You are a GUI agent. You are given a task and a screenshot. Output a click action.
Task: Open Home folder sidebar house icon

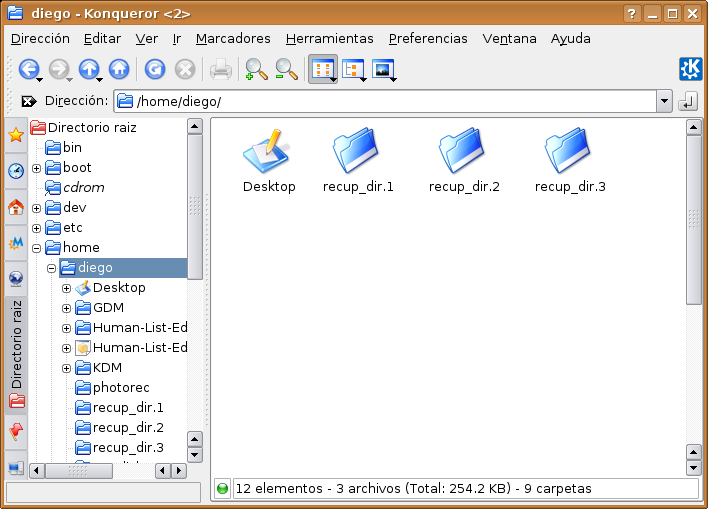point(16,207)
